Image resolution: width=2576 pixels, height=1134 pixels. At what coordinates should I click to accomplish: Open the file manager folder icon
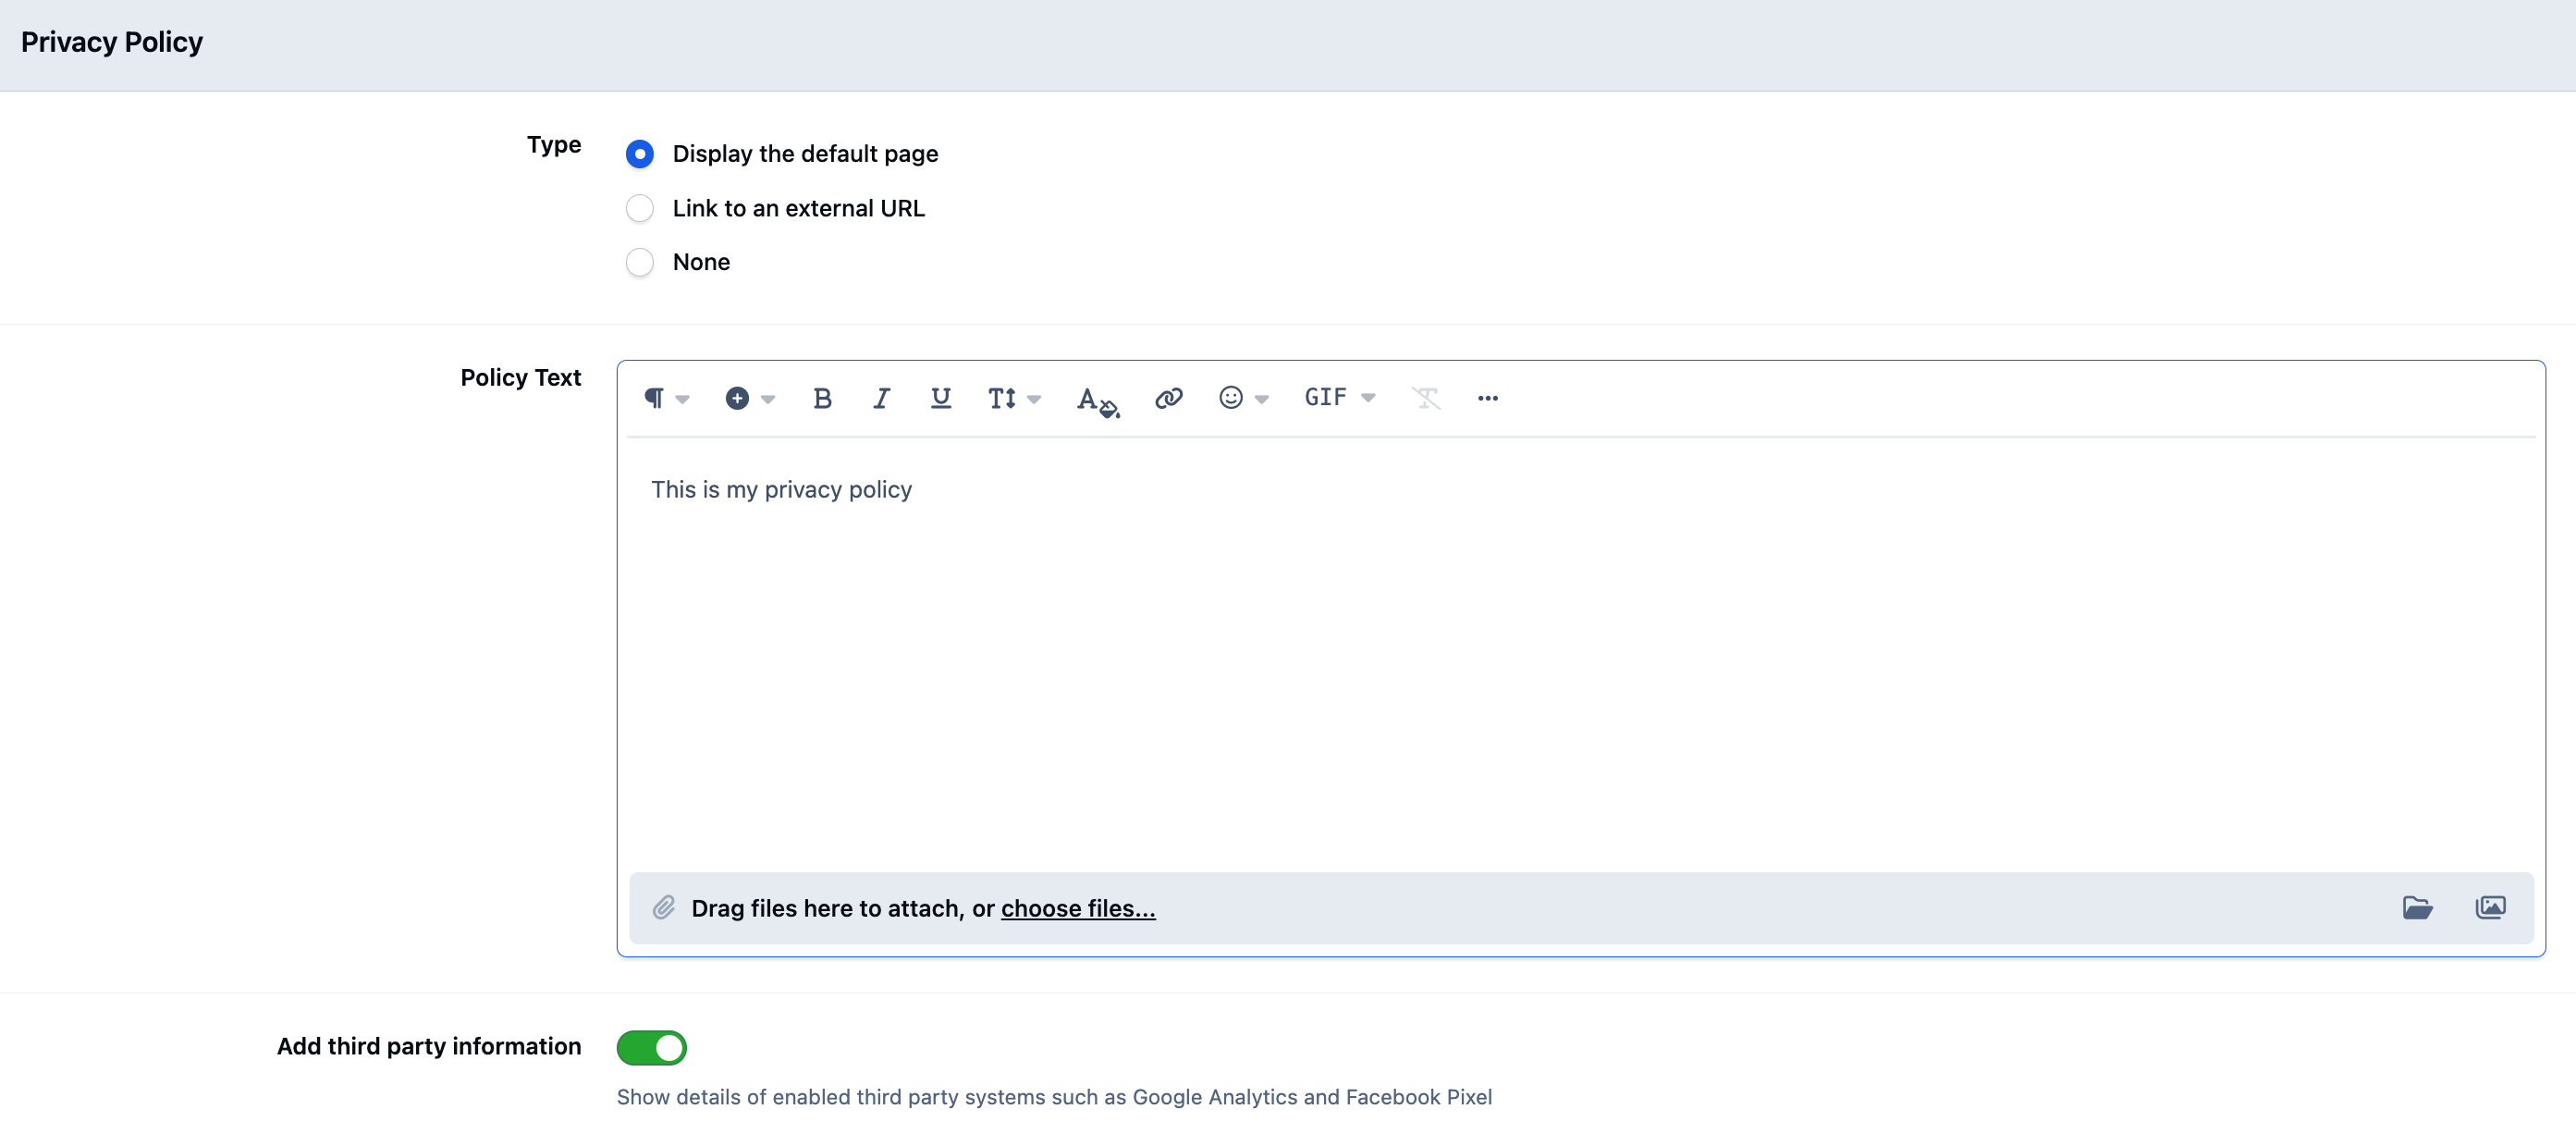tap(2417, 907)
